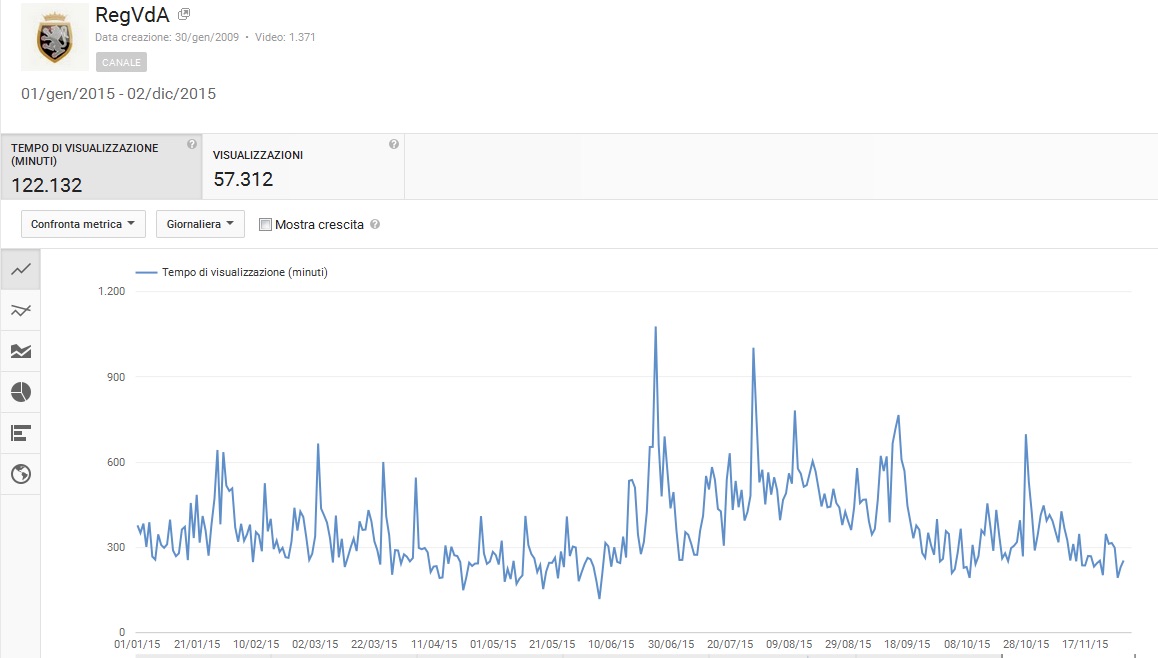
Task: Switch to the multi-line chart icon
Action: tap(21, 310)
